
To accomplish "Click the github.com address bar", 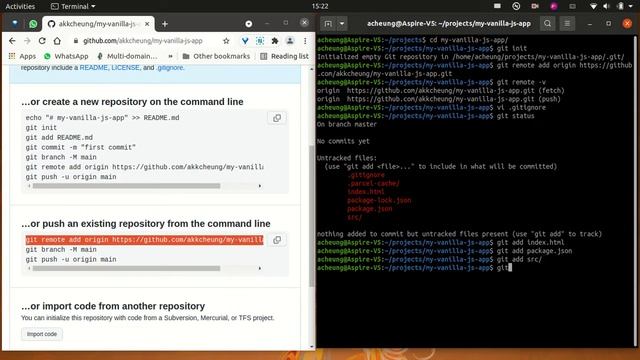I will (x=143, y=41).
